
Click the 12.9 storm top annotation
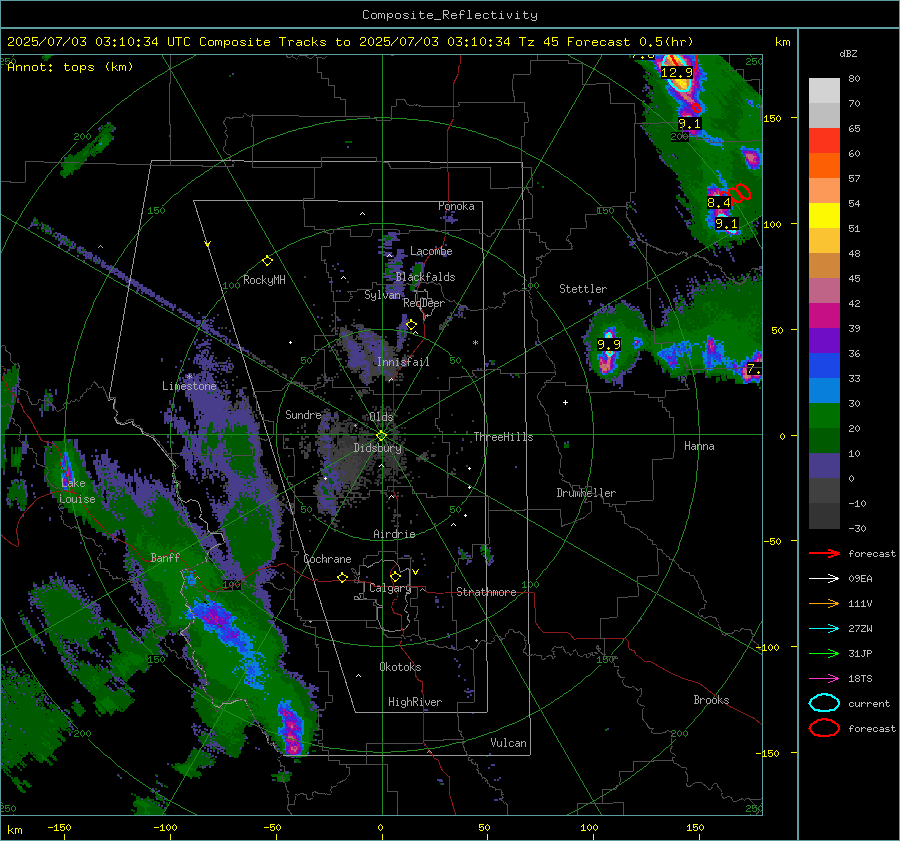[x=677, y=72]
